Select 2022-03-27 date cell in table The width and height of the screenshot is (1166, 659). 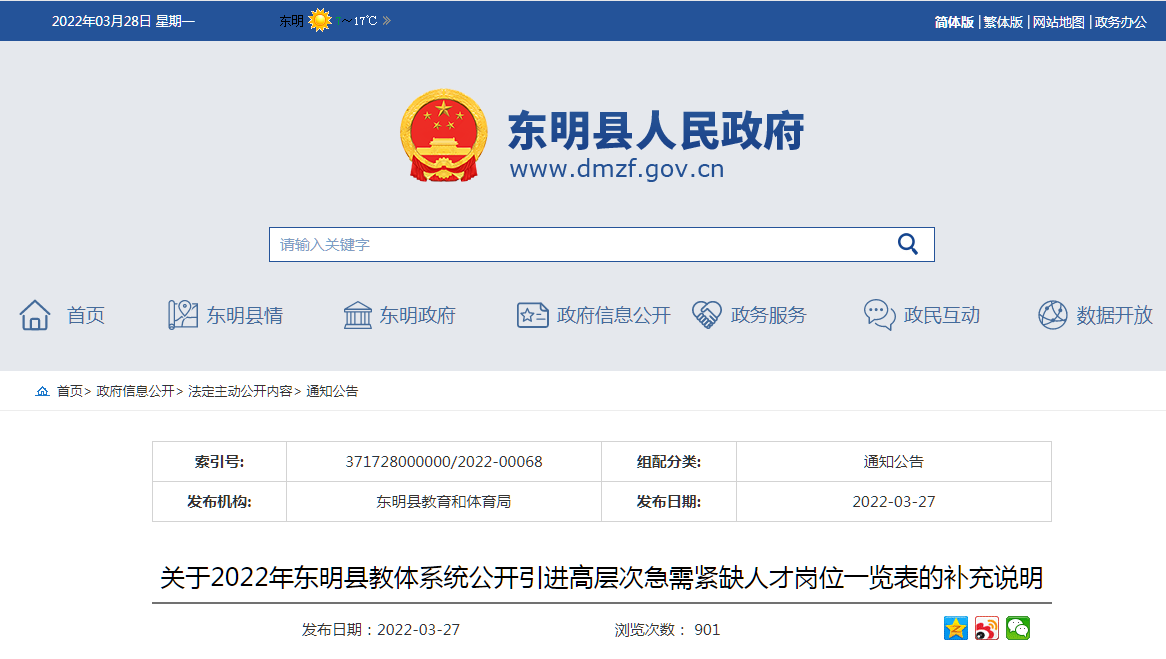click(894, 502)
